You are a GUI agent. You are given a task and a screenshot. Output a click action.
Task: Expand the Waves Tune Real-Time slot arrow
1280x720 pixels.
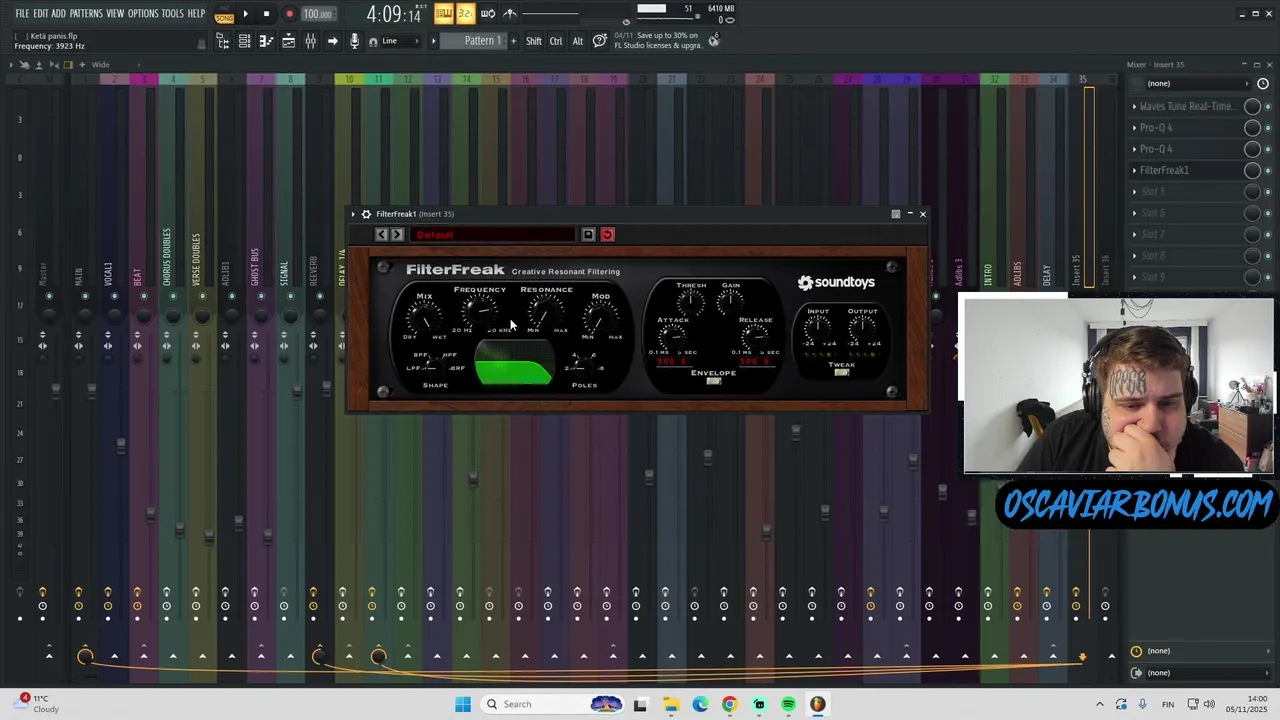click(1134, 106)
